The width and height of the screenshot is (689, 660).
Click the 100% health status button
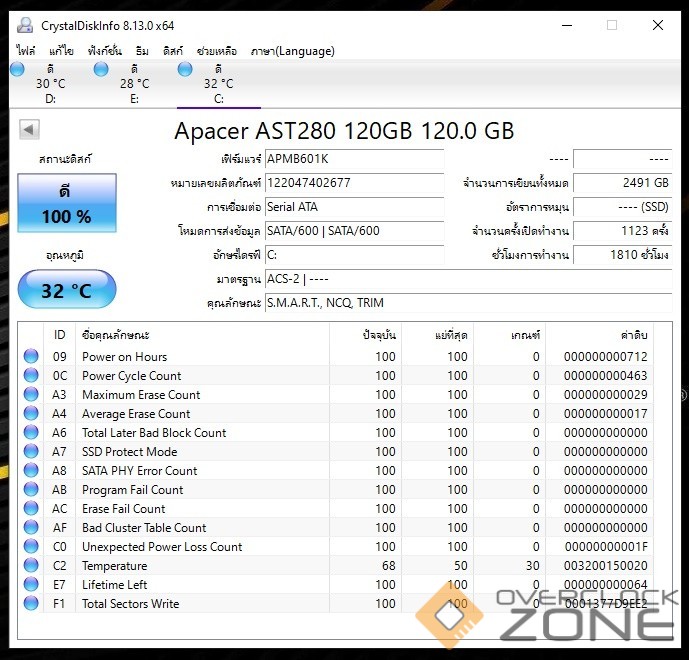pyautogui.click(x=67, y=203)
